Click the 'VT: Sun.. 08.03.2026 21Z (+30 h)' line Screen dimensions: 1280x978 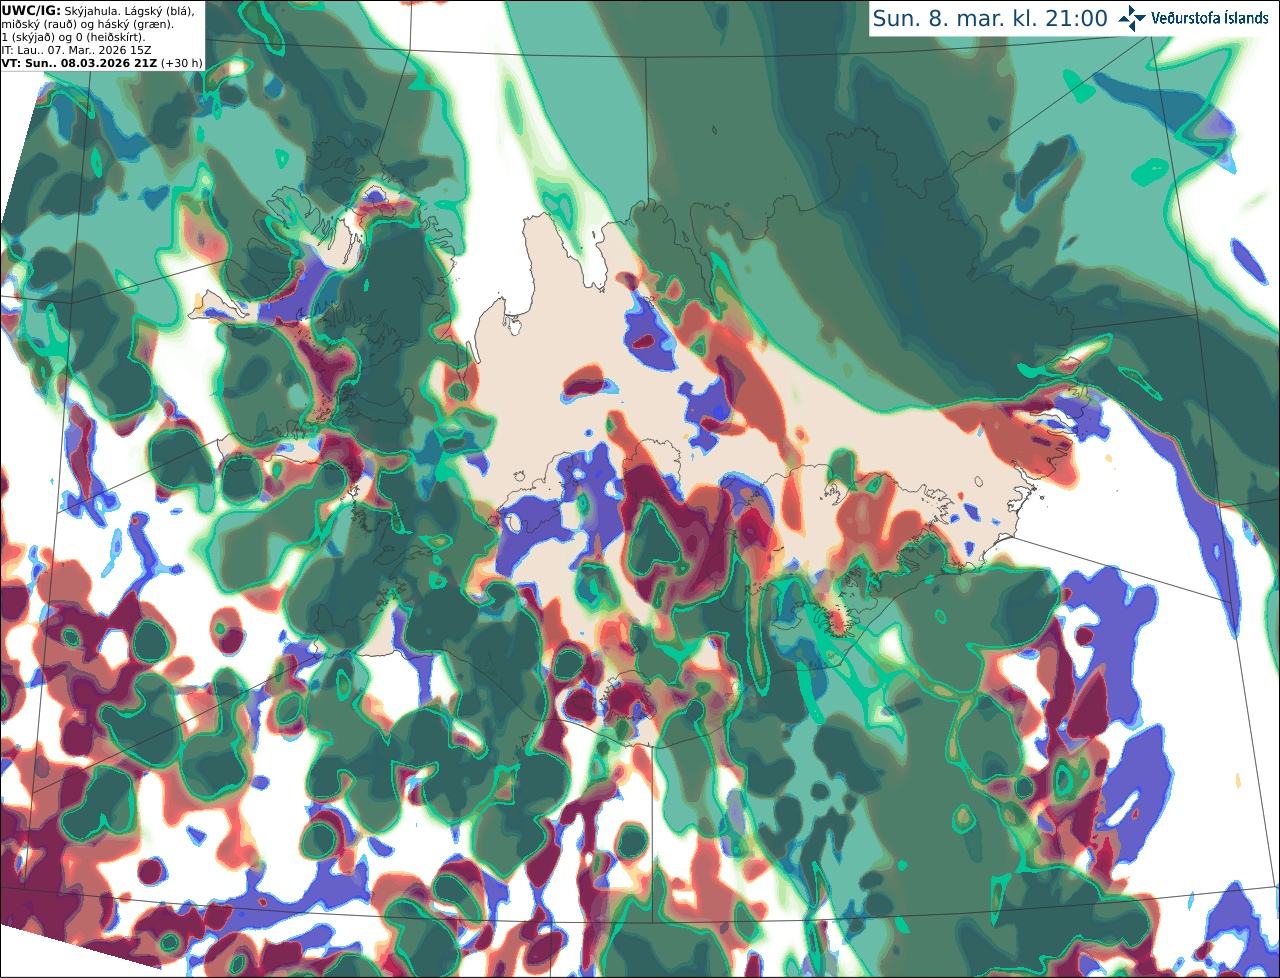click(101, 63)
